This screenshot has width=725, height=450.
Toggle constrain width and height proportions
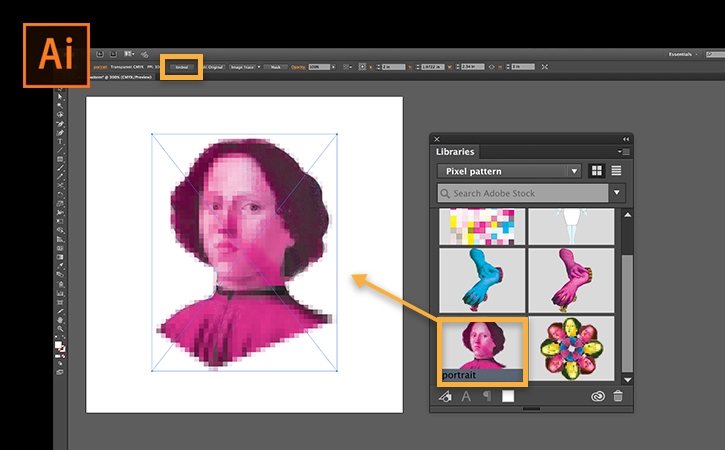click(x=492, y=67)
